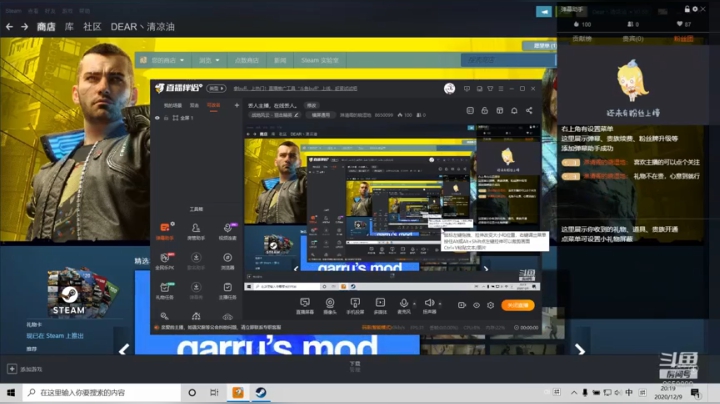Open the 社区 tab in Steam

92,27
